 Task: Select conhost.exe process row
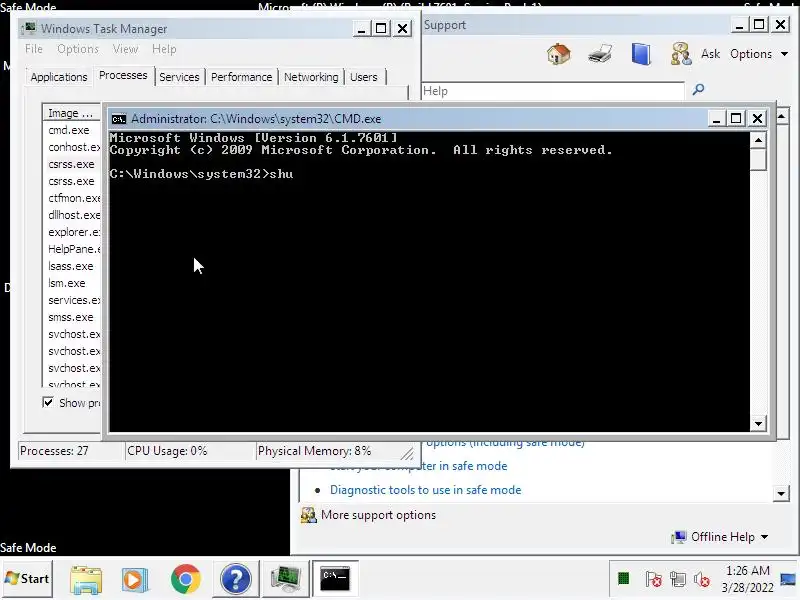(x=71, y=147)
